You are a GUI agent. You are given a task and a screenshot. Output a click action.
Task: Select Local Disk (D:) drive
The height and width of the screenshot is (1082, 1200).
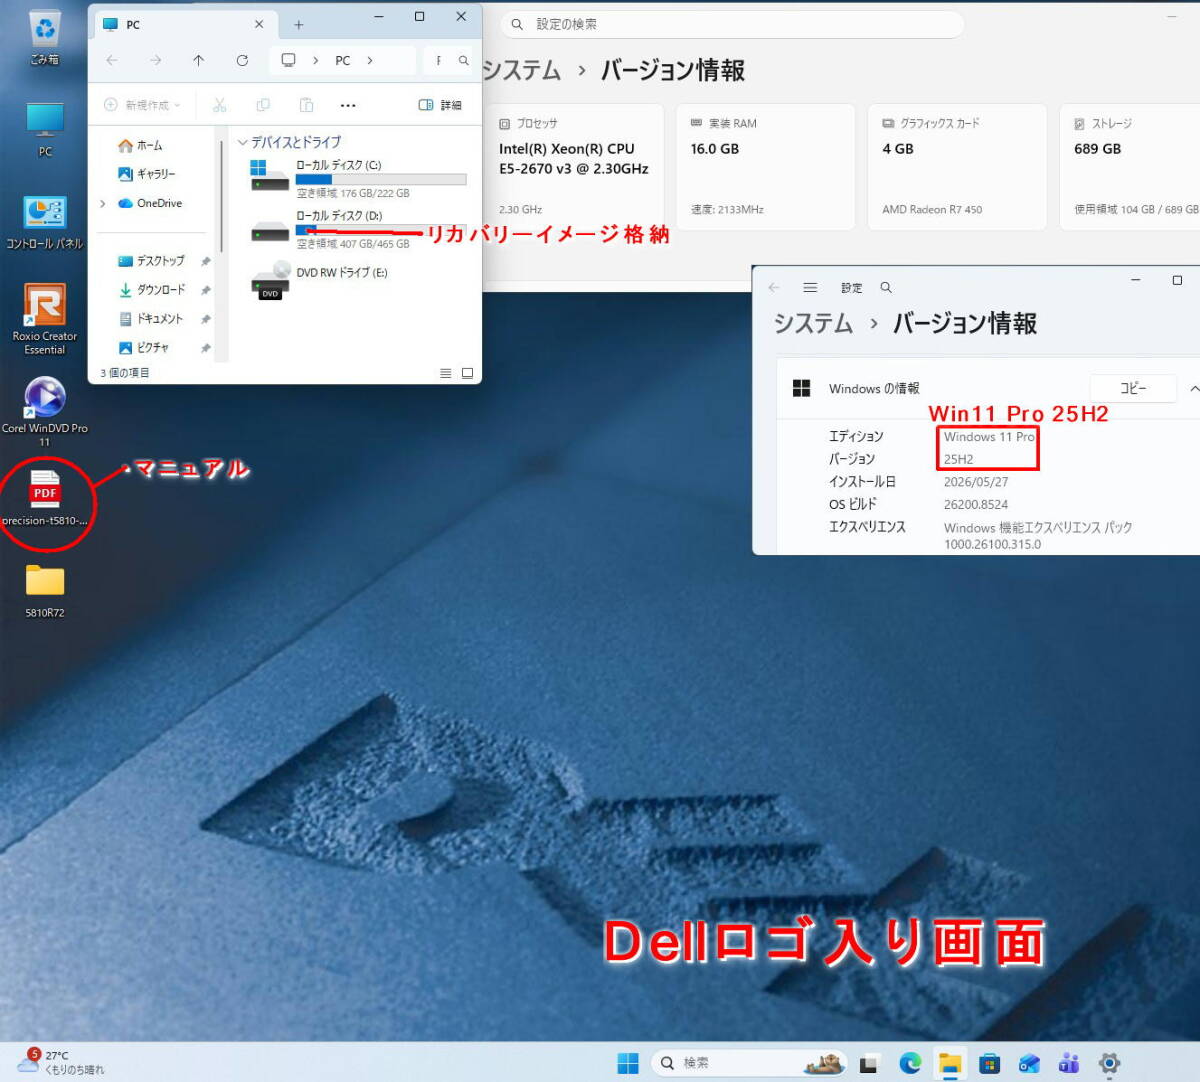pos(358,229)
